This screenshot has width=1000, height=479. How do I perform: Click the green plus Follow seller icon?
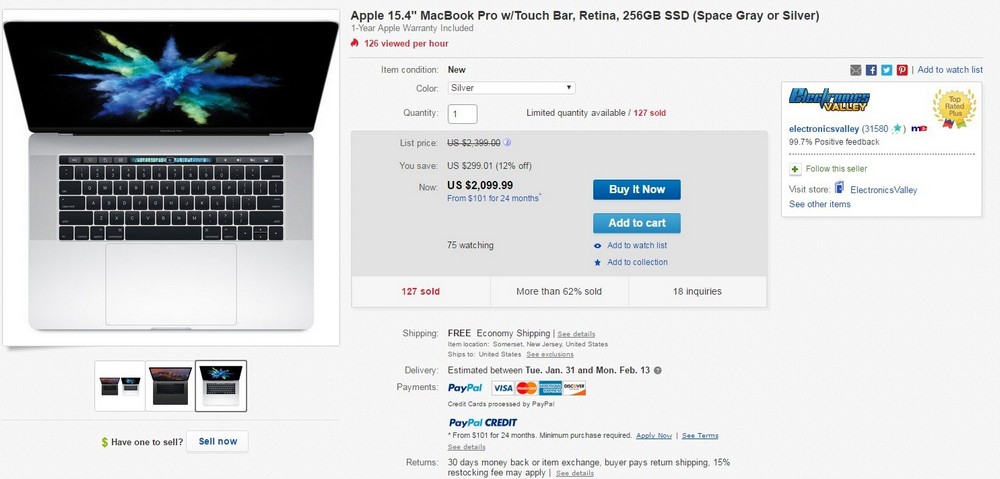795,169
